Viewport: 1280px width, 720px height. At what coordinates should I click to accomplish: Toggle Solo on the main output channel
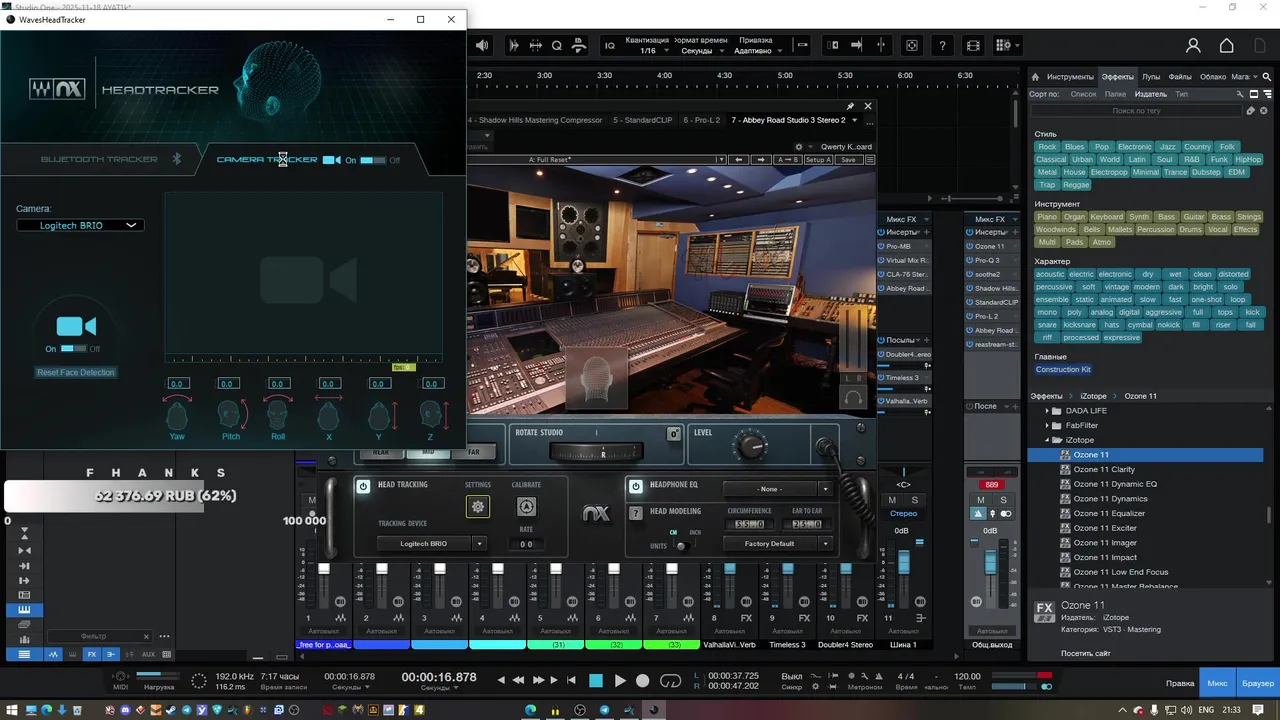coord(1003,500)
